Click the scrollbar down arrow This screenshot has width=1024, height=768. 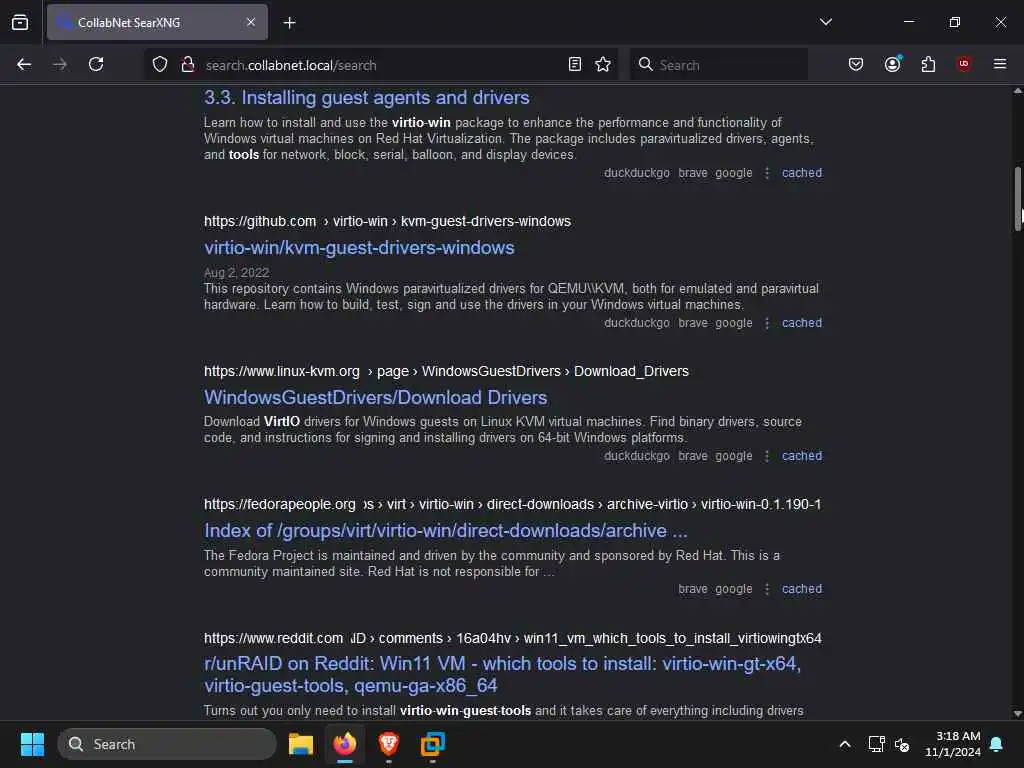[1017, 714]
